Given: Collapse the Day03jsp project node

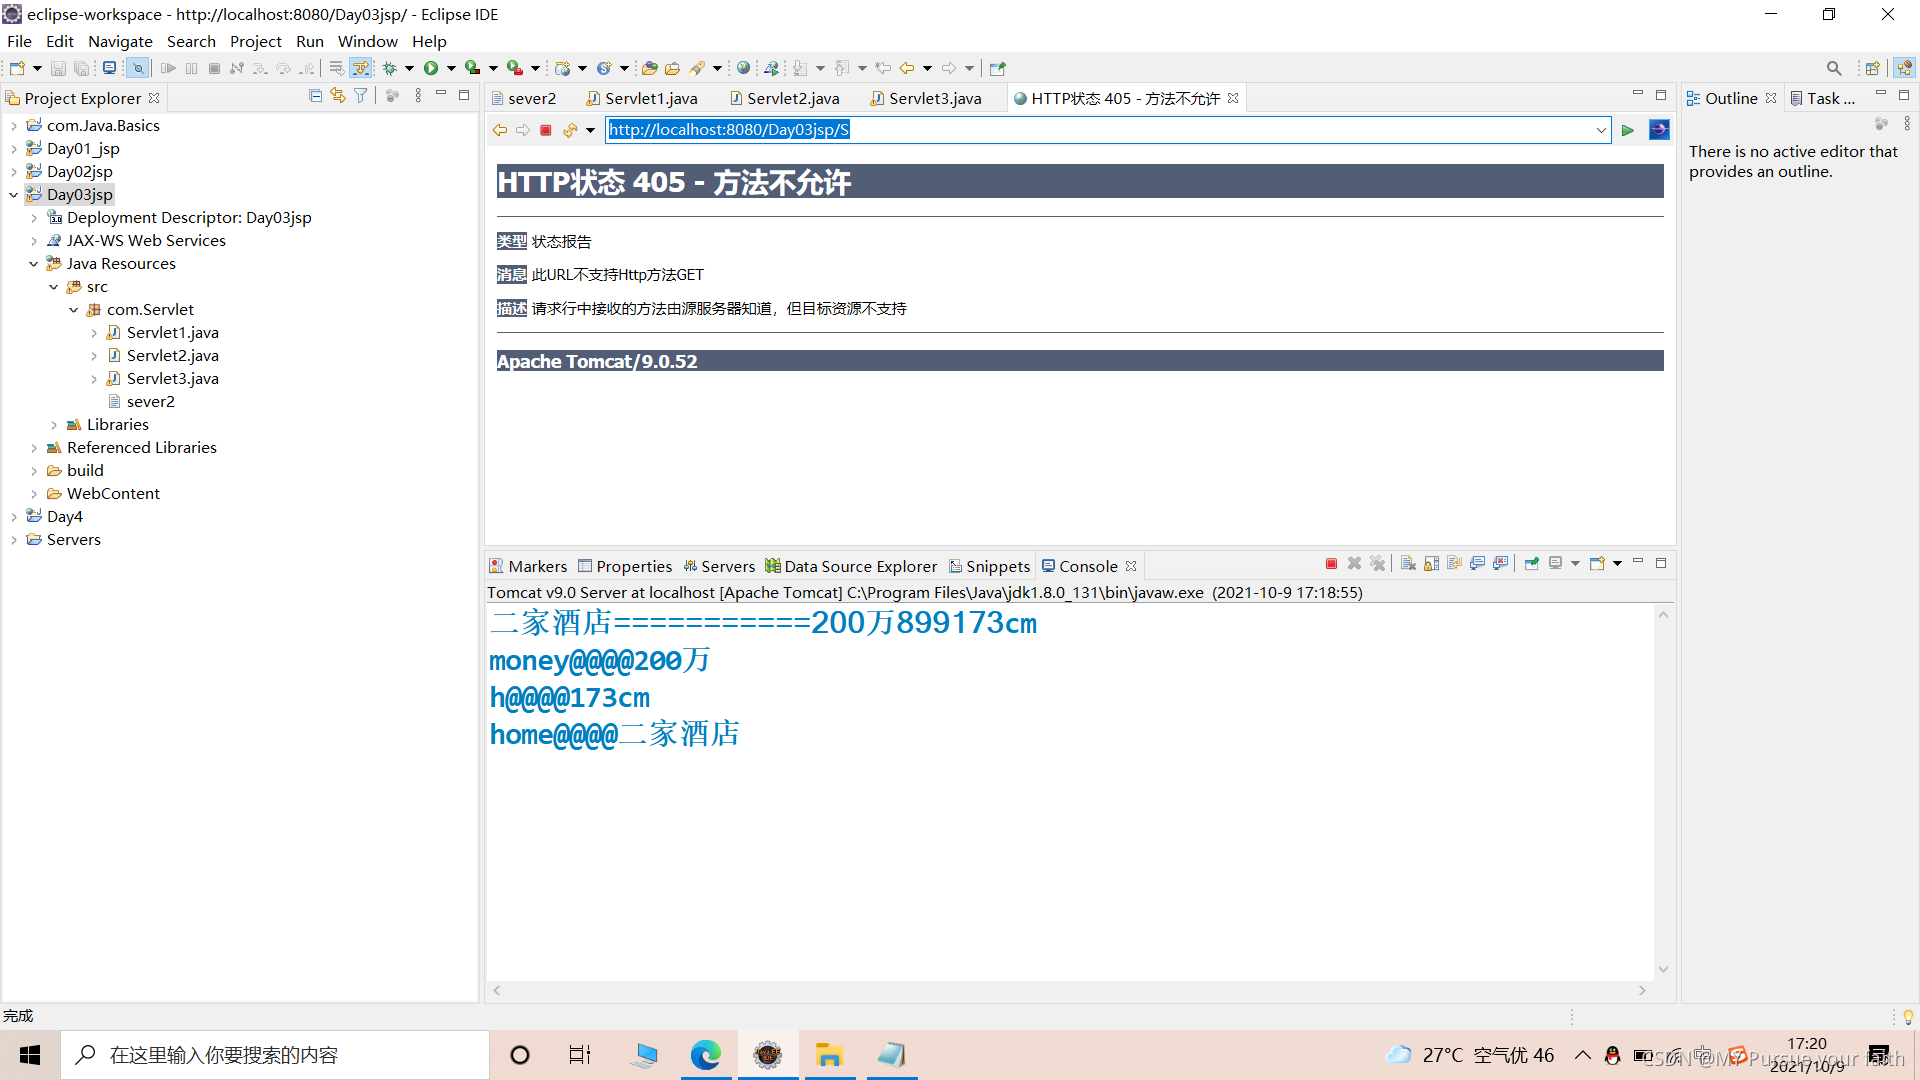Looking at the screenshot, I should (x=13, y=195).
